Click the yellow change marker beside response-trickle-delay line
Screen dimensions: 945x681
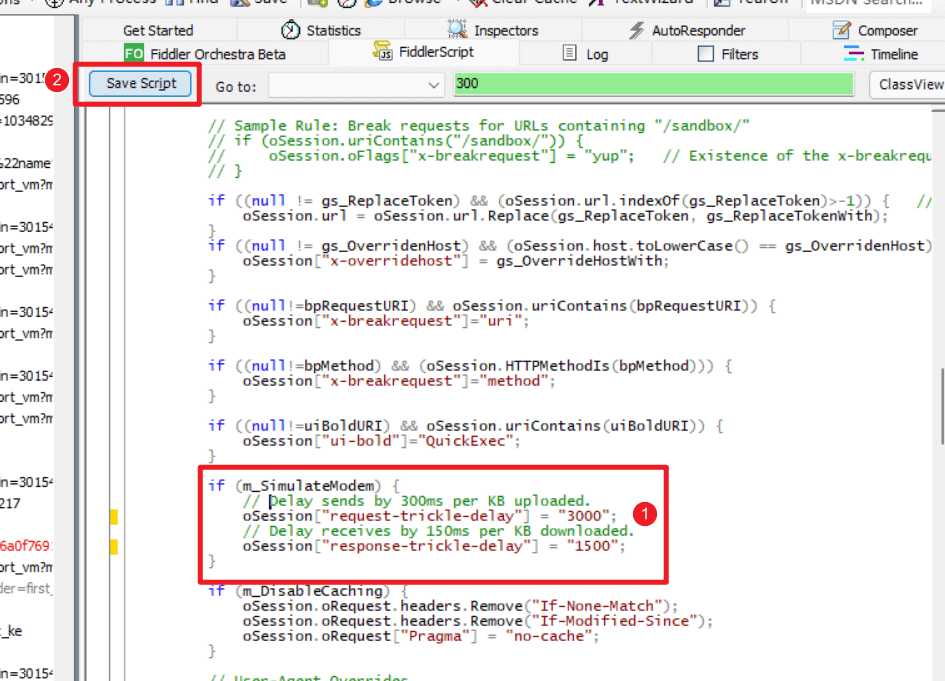click(114, 547)
